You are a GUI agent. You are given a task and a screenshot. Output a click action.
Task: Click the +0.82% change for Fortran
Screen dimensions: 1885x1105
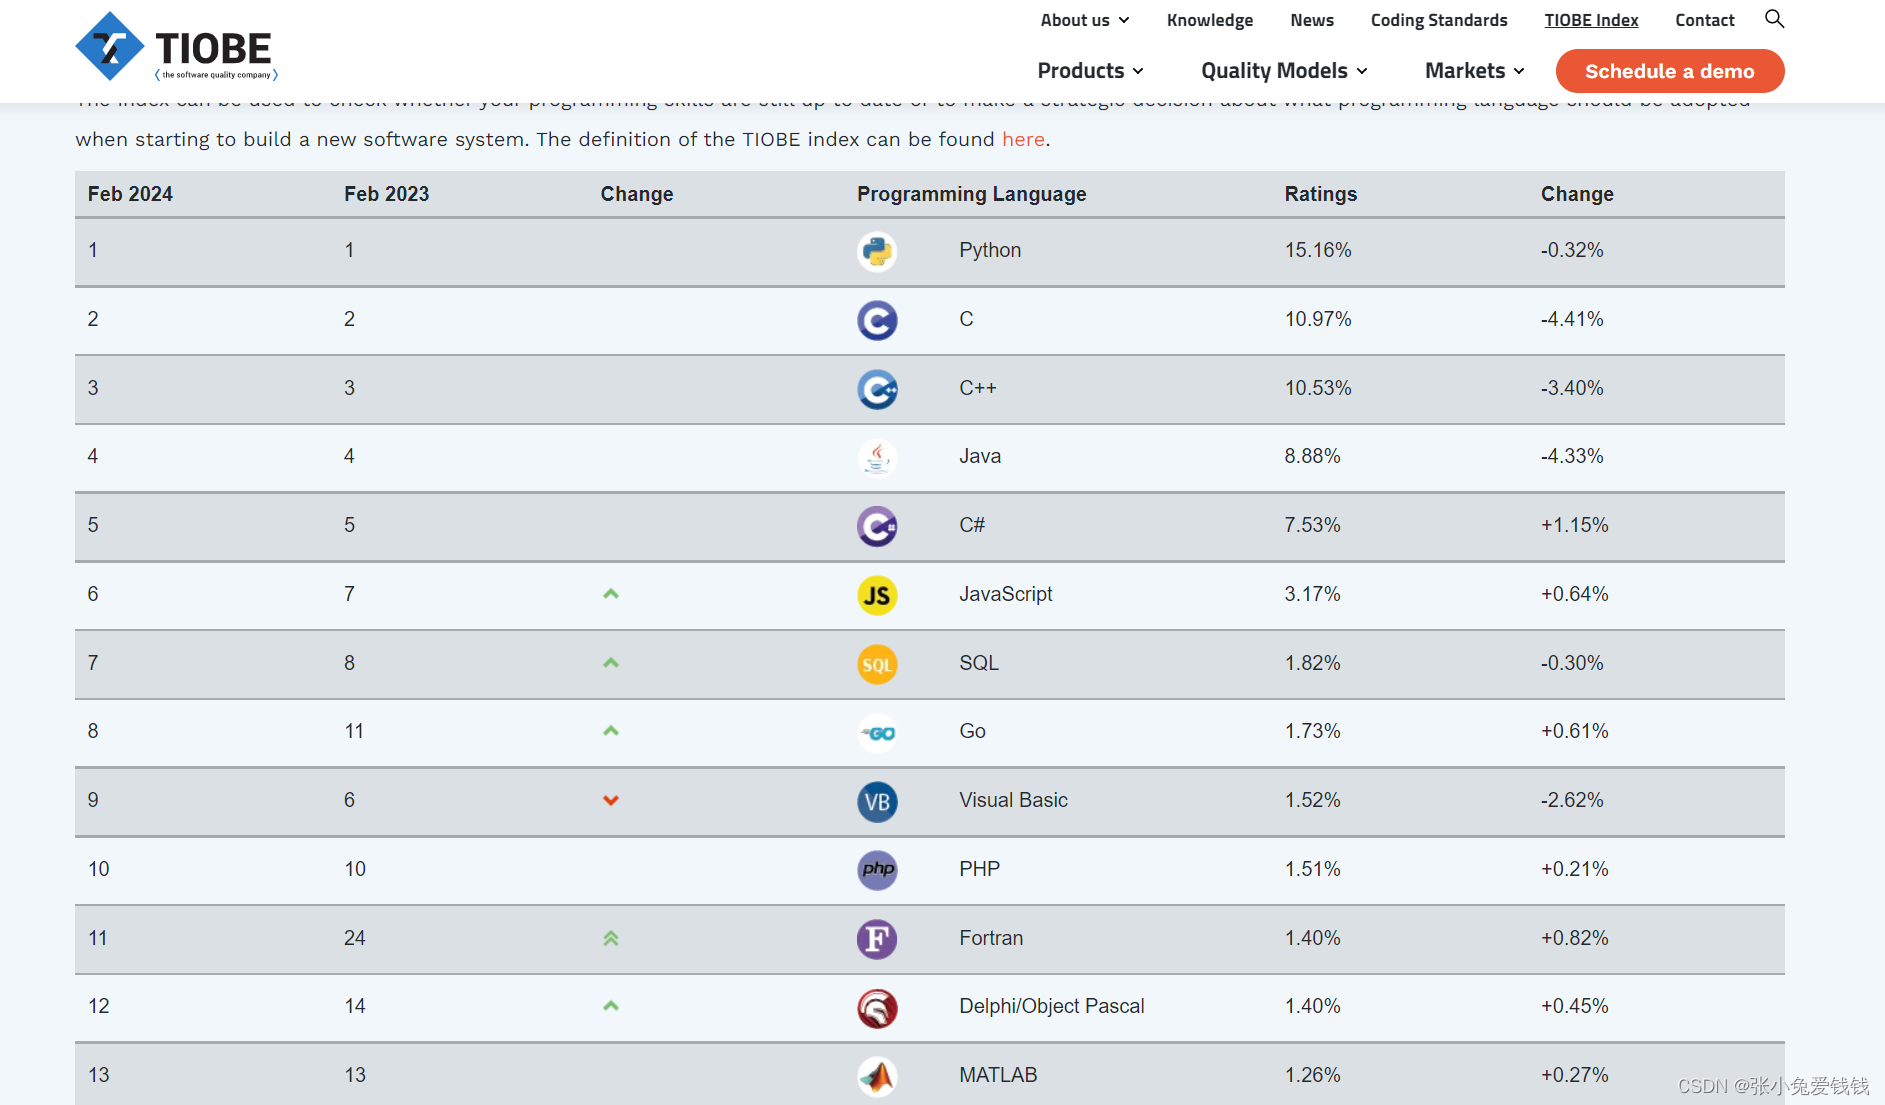[1575, 938]
